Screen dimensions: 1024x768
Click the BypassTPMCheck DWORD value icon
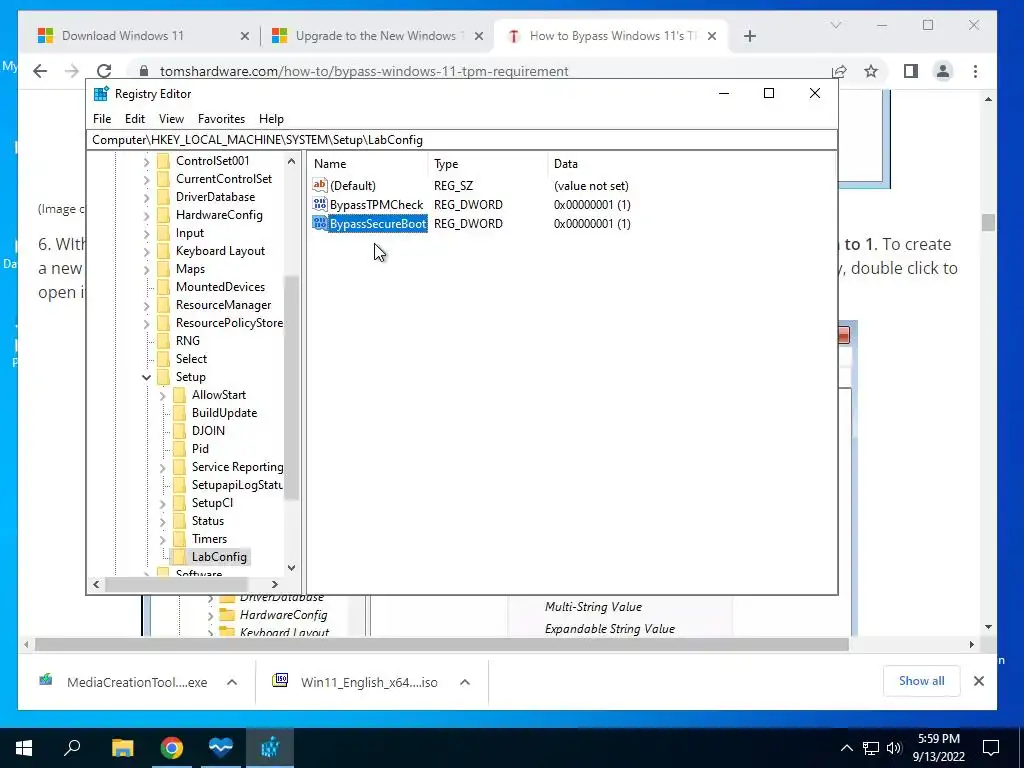[x=320, y=204]
